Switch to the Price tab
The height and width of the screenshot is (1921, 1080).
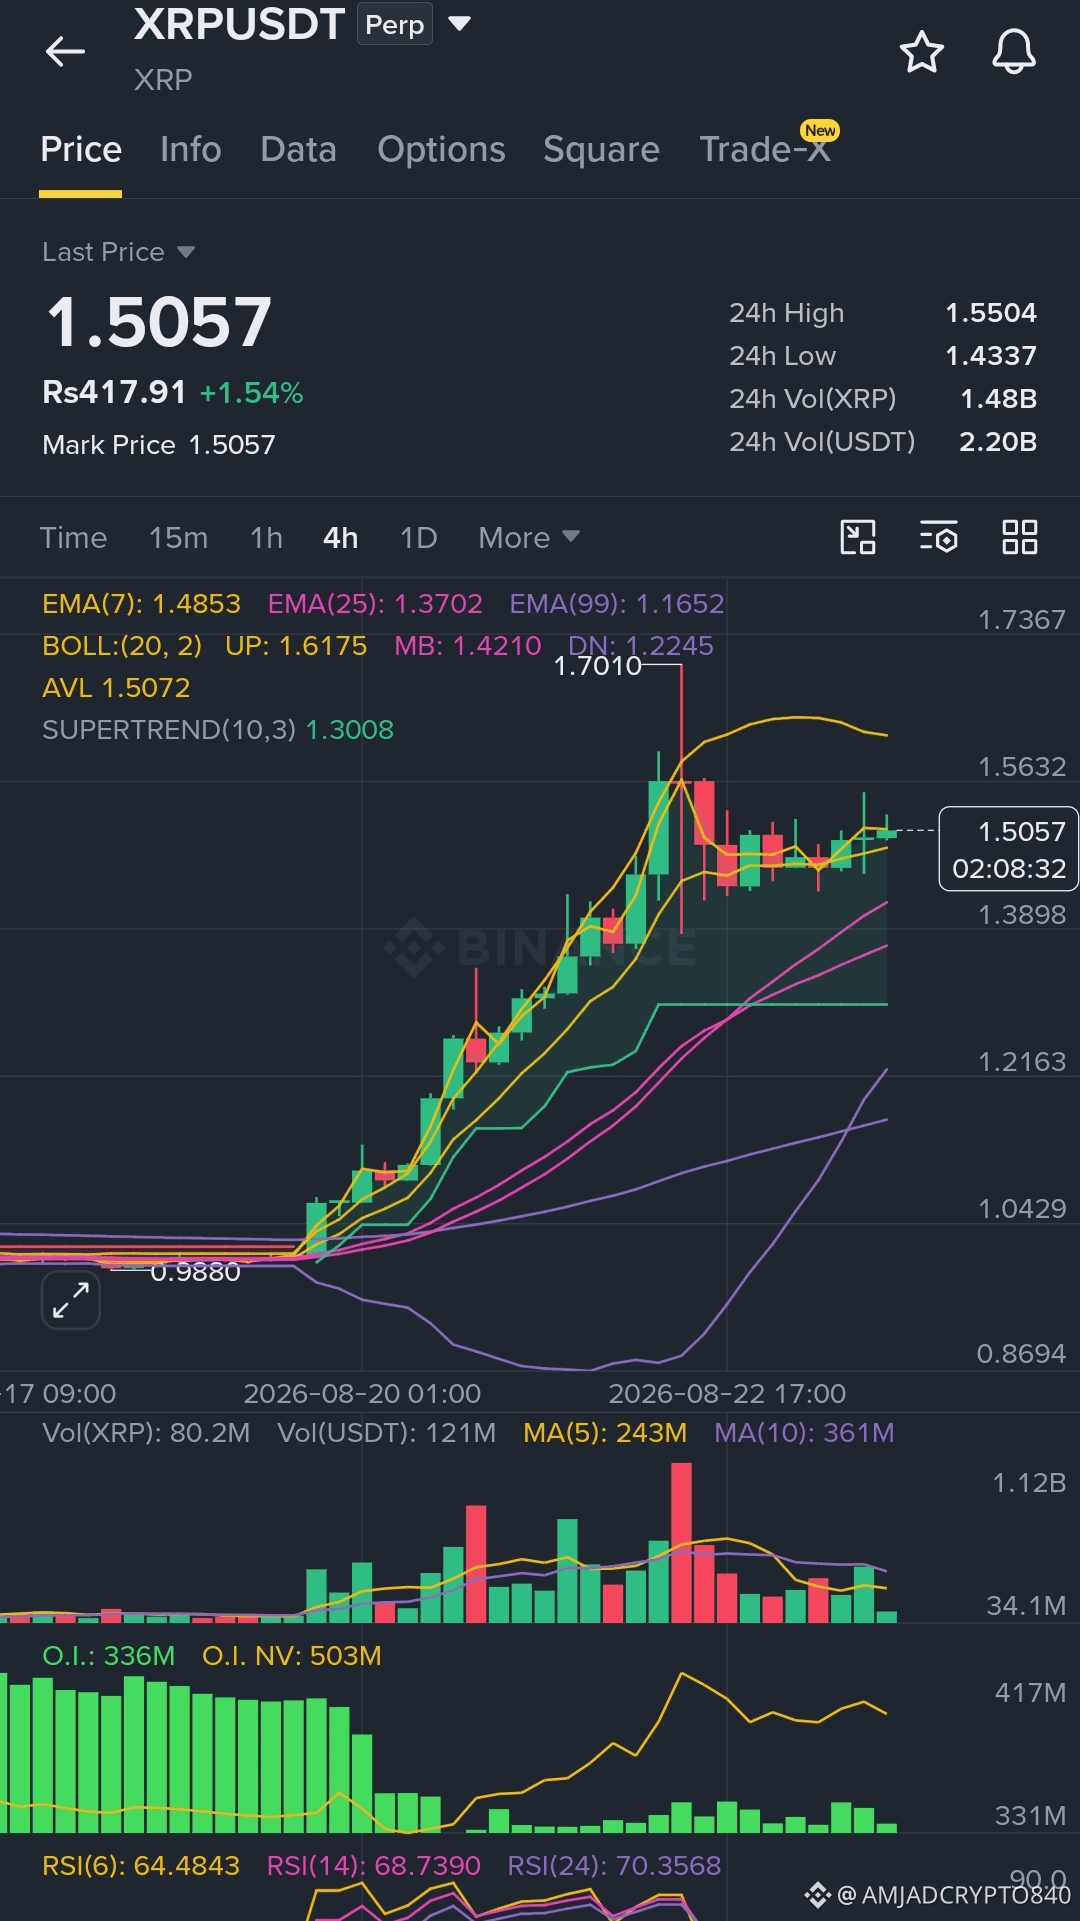[x=81, y=150]
